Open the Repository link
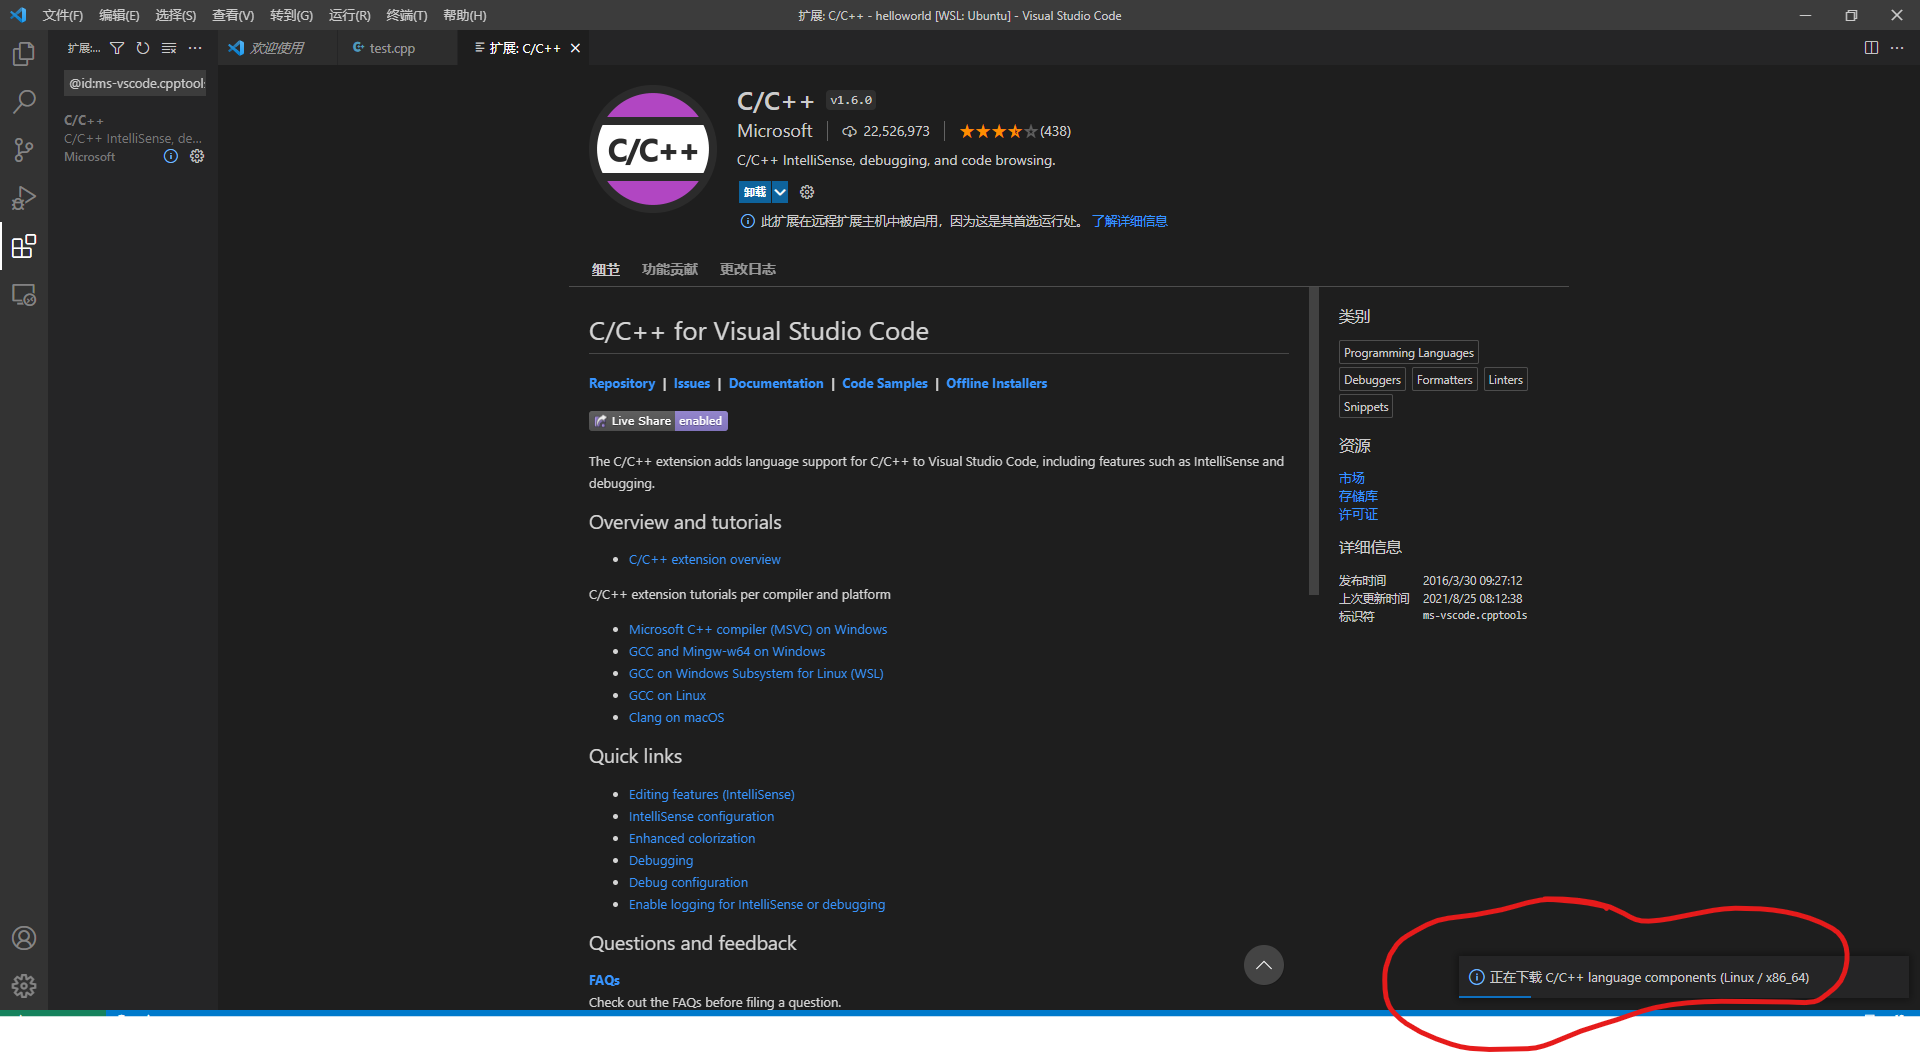 pyautogui.click(x=622, y=383)
